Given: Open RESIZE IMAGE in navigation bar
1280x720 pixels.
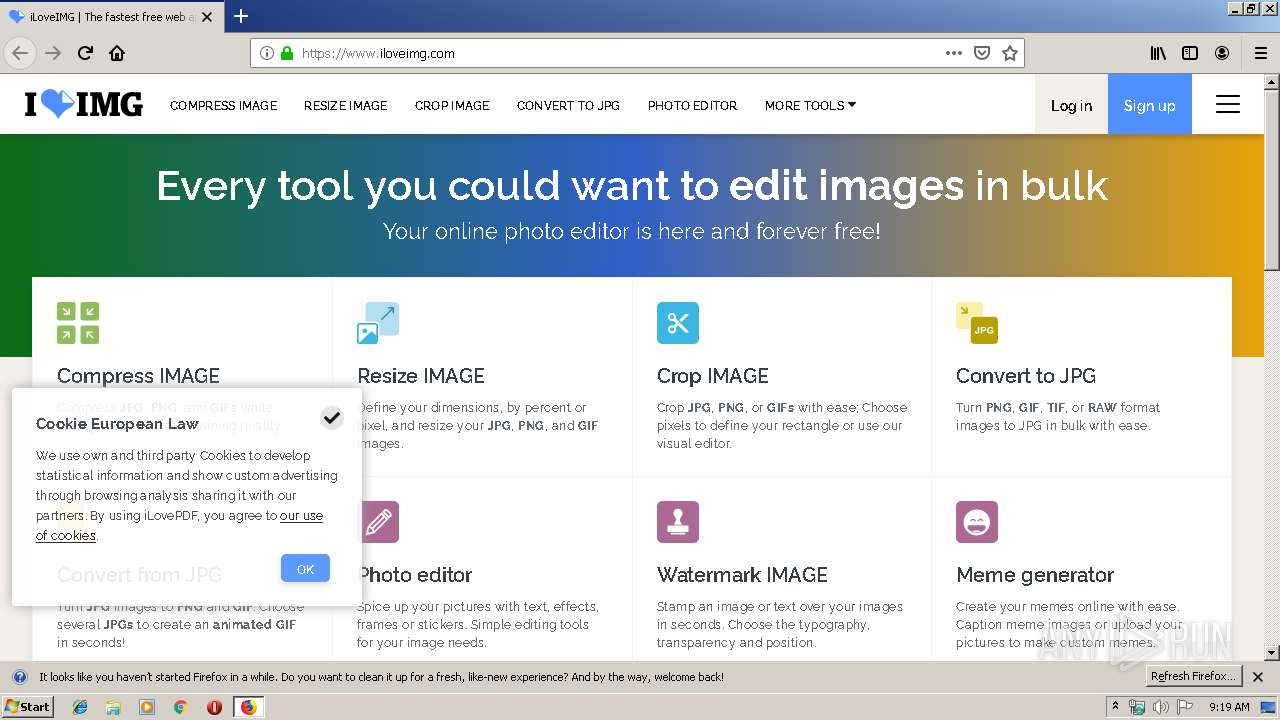Looking at the screenshot, I should pyautogui.click(x=346, y=105).
